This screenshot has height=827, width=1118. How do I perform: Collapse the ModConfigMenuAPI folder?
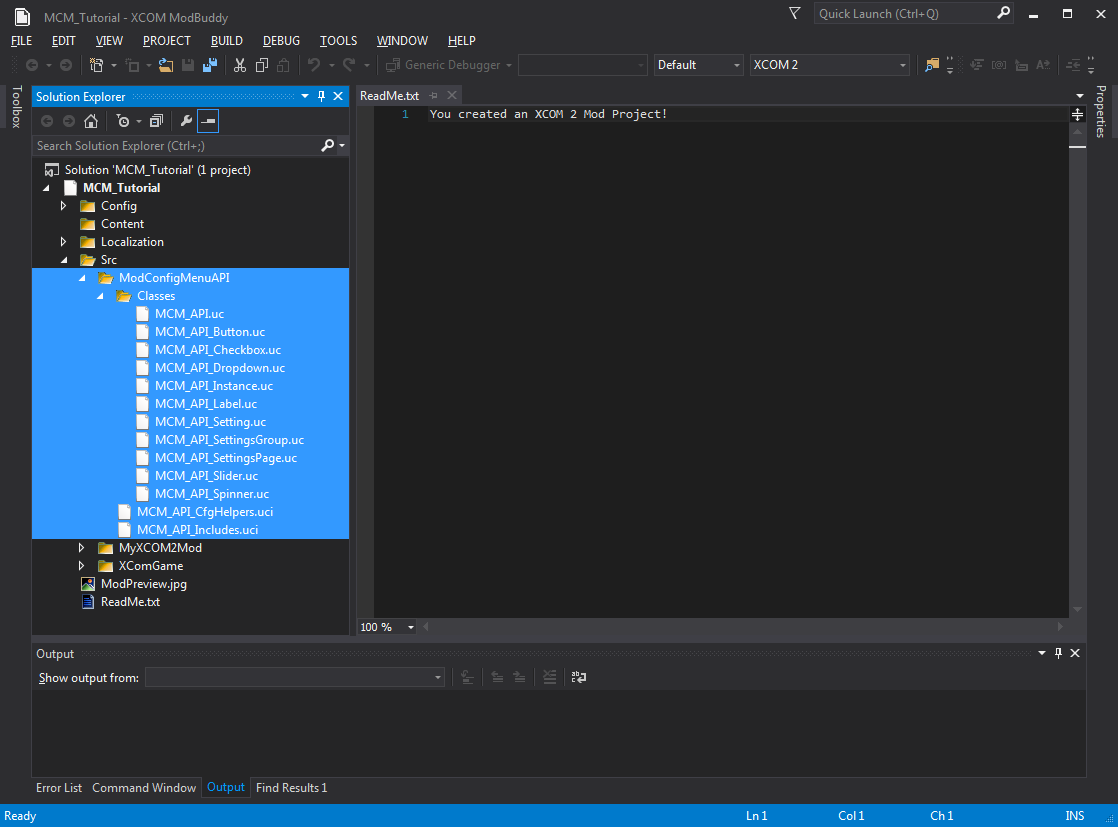(82, 278)
